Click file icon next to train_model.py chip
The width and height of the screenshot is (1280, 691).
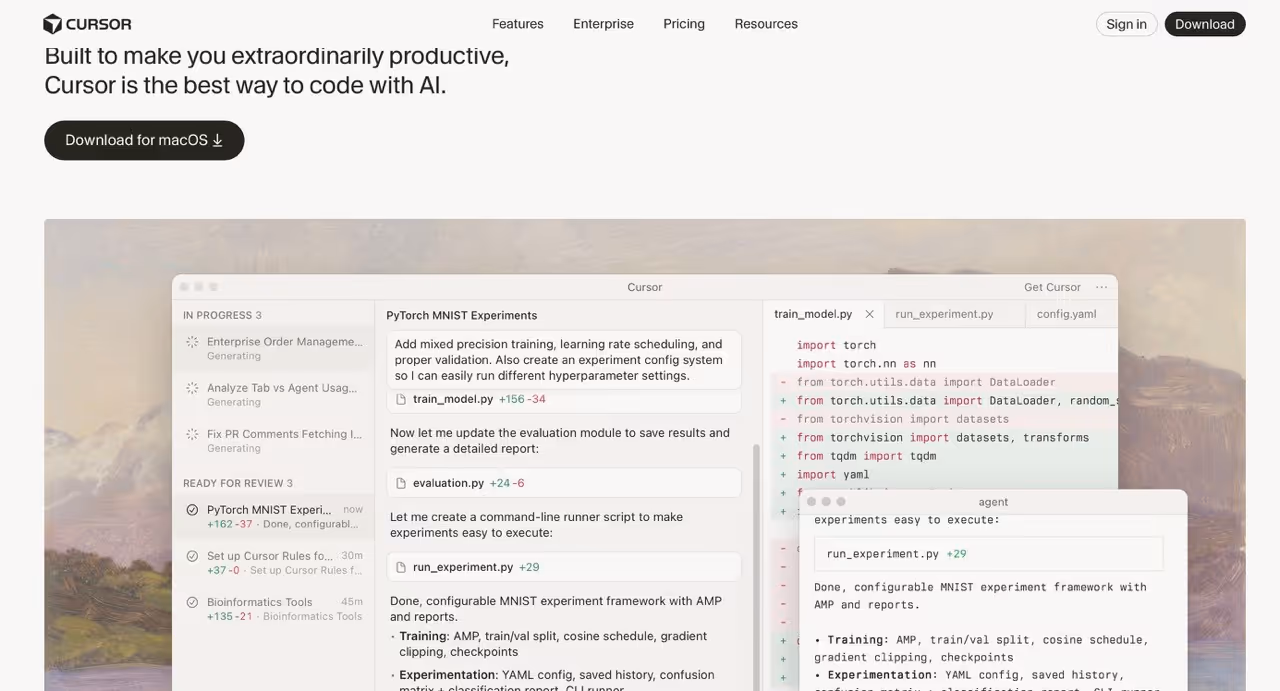pyautogui.click(x=401, y=399)
